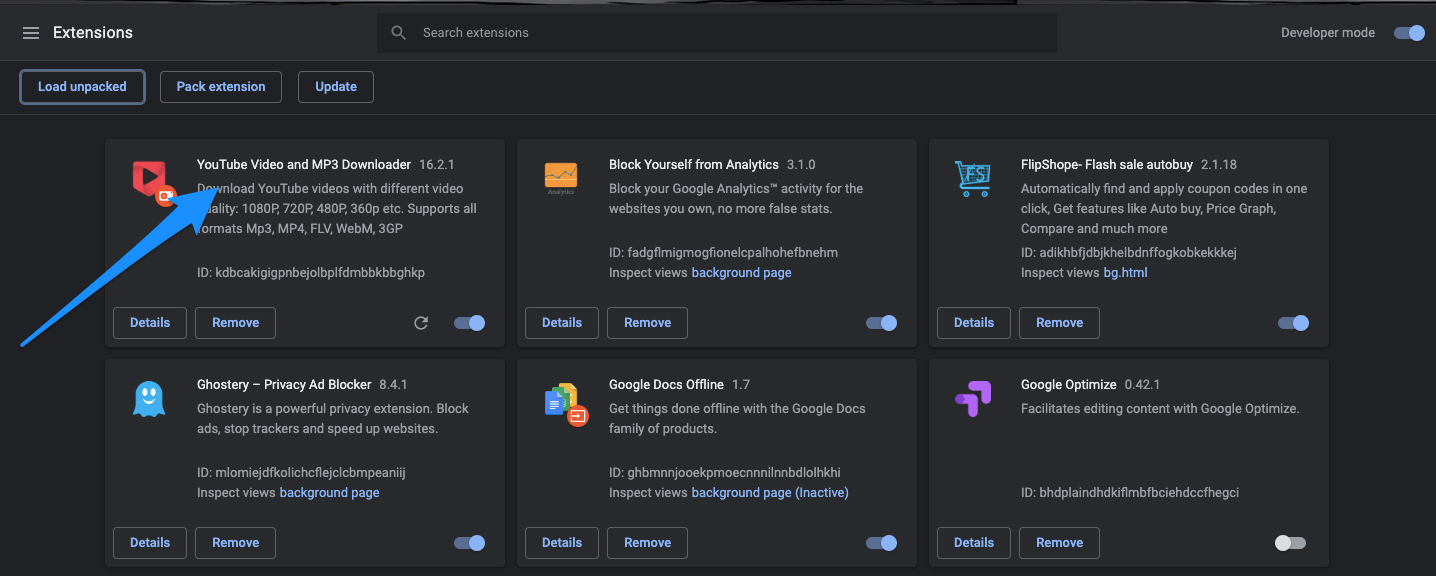Open Details for Ghostery extension
The image size is (1436, 576).
click(150, 543)
